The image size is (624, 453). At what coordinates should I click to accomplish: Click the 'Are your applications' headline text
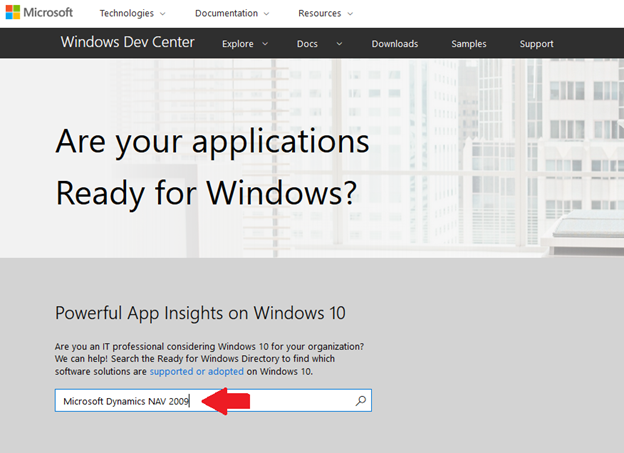213,143
